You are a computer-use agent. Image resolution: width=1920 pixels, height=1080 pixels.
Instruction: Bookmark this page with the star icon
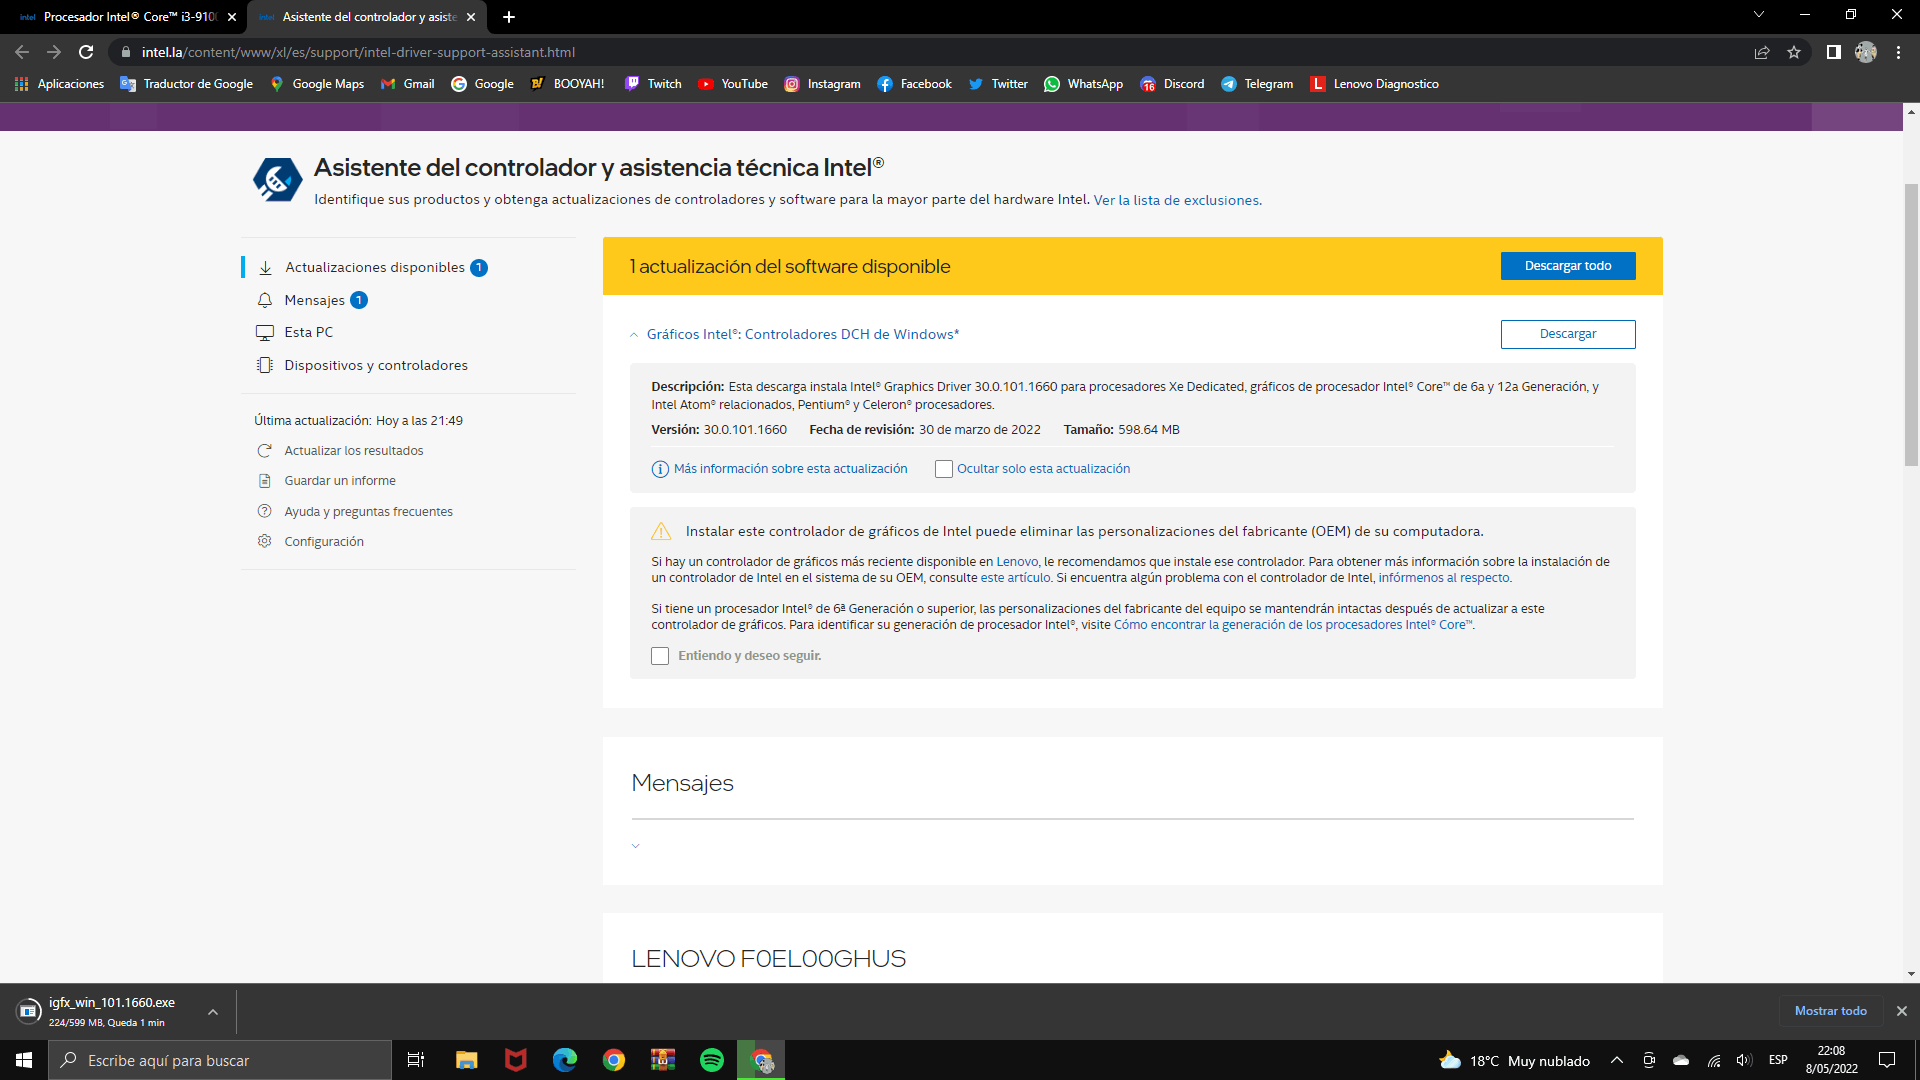click(x=1794, y=52)
